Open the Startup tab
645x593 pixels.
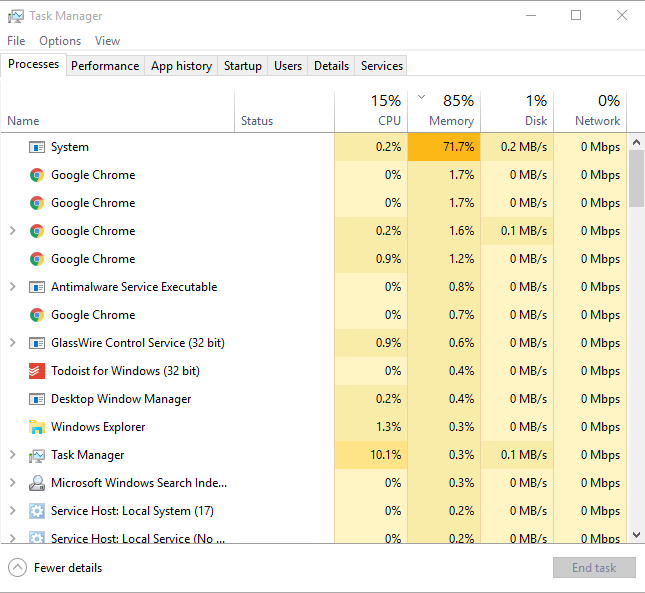click(243, 66)
